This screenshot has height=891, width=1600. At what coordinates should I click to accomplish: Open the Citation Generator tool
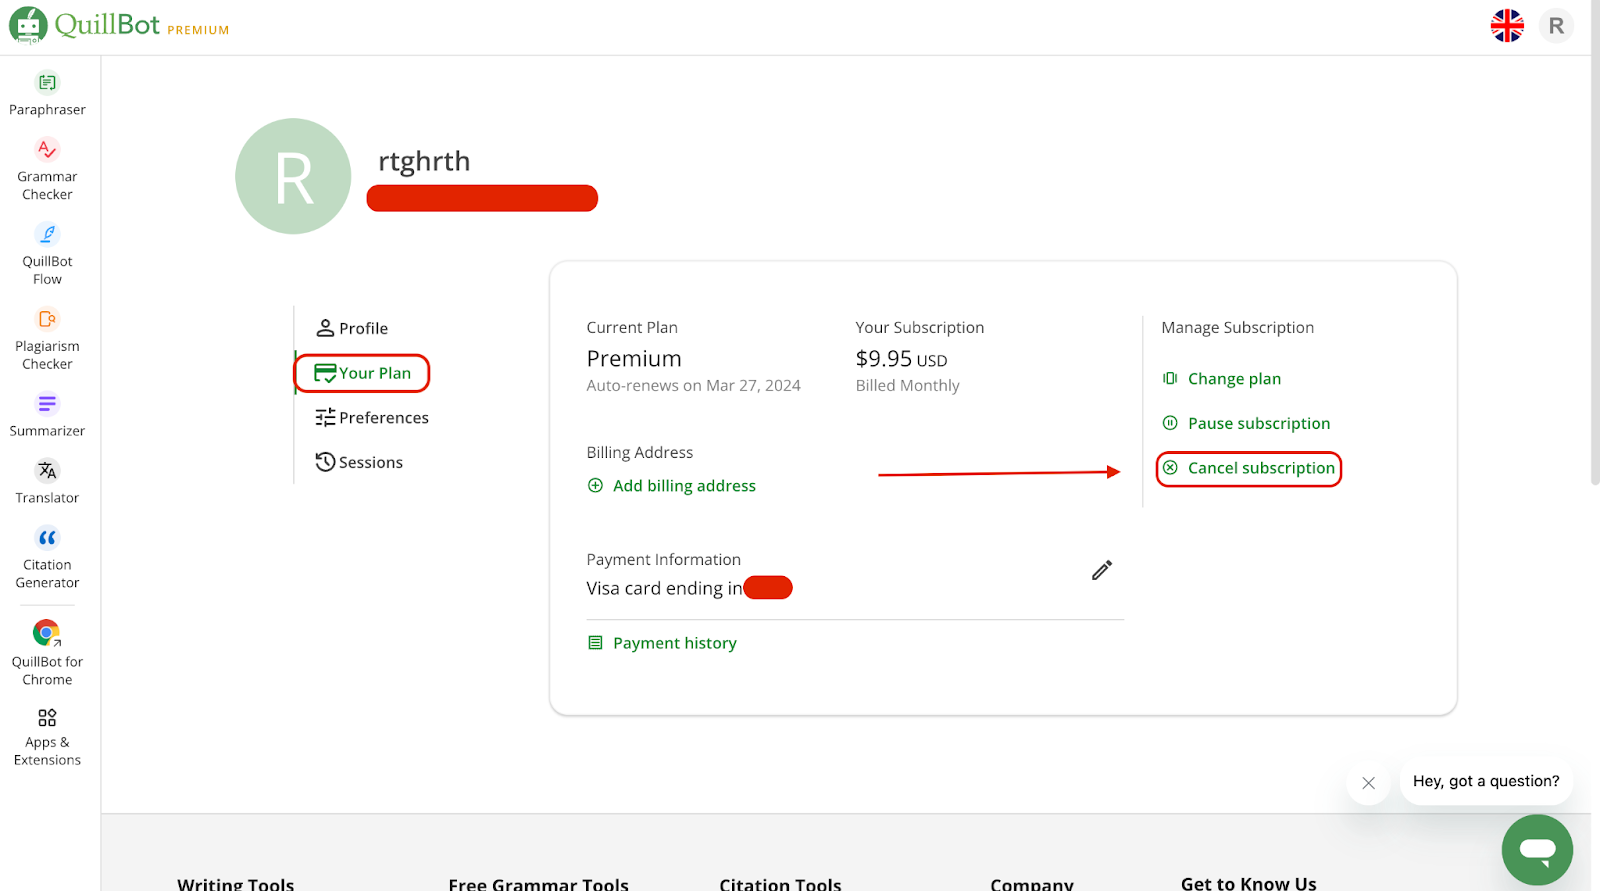point(47,558)
